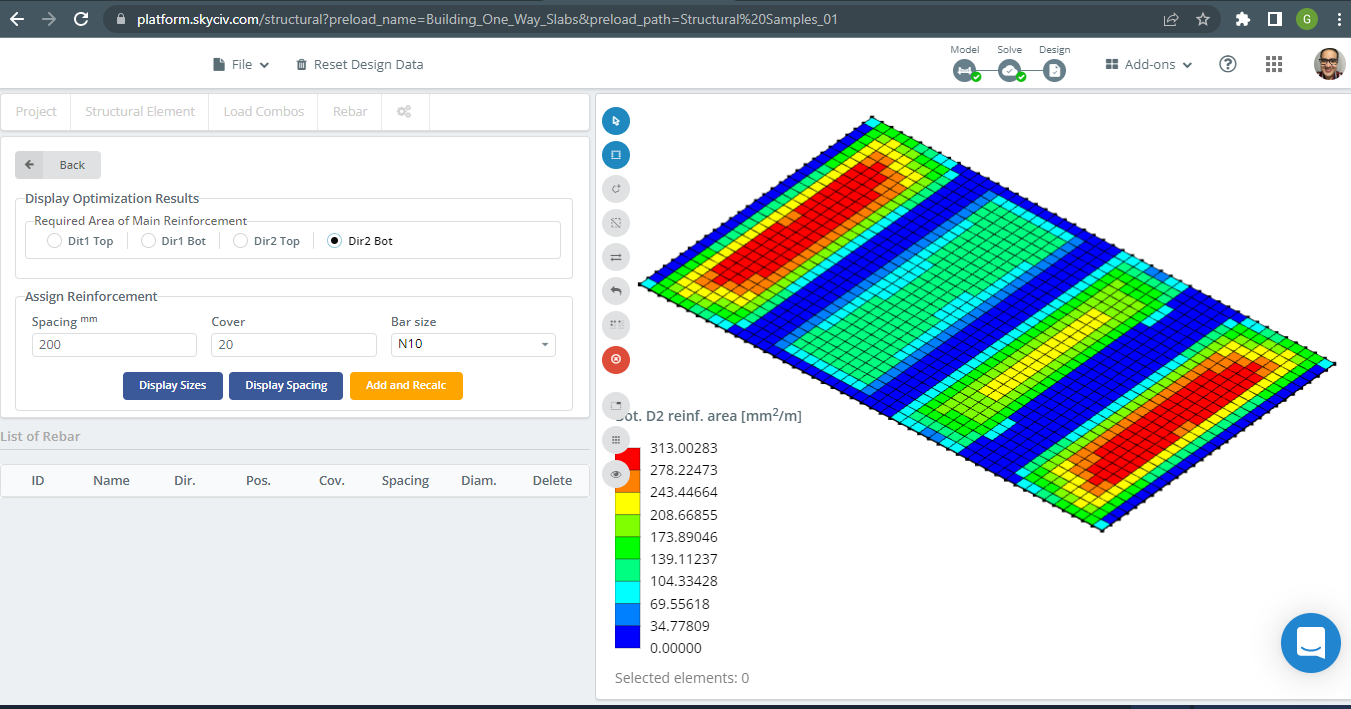Click the red cancel icon in the viewer toolbar
The height and width of the screenshot is (709, 1351).
click(616, 359)
